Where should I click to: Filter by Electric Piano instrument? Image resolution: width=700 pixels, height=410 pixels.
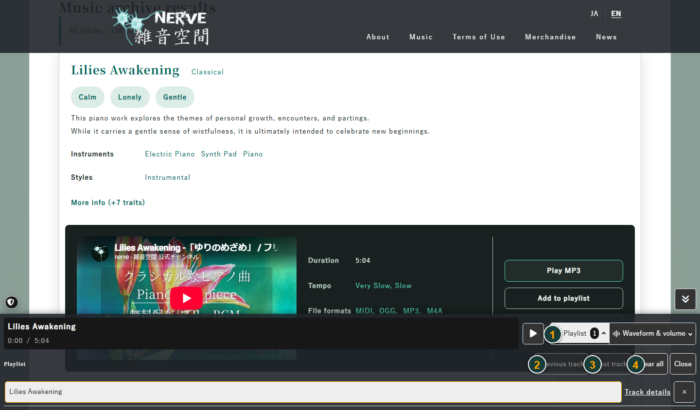click(170, 154)
